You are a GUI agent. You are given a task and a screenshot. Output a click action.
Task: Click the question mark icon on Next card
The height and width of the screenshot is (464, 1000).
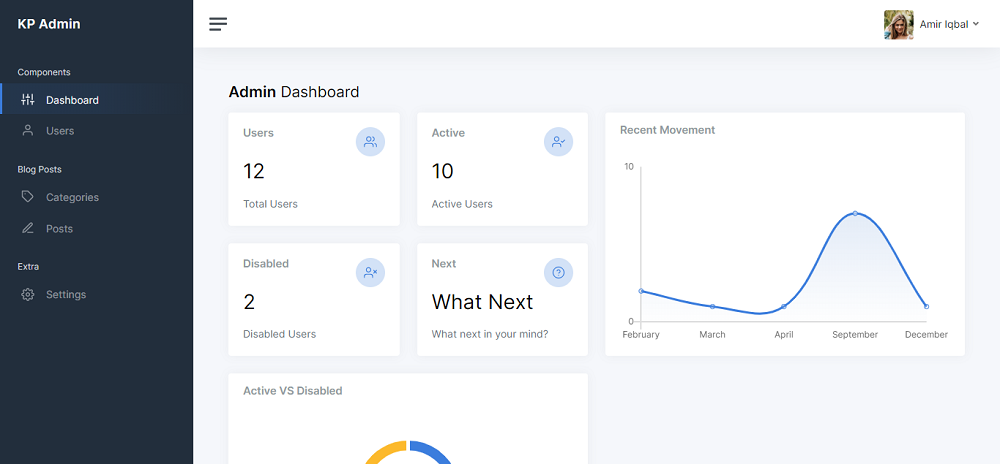click(x=559, y=273)
